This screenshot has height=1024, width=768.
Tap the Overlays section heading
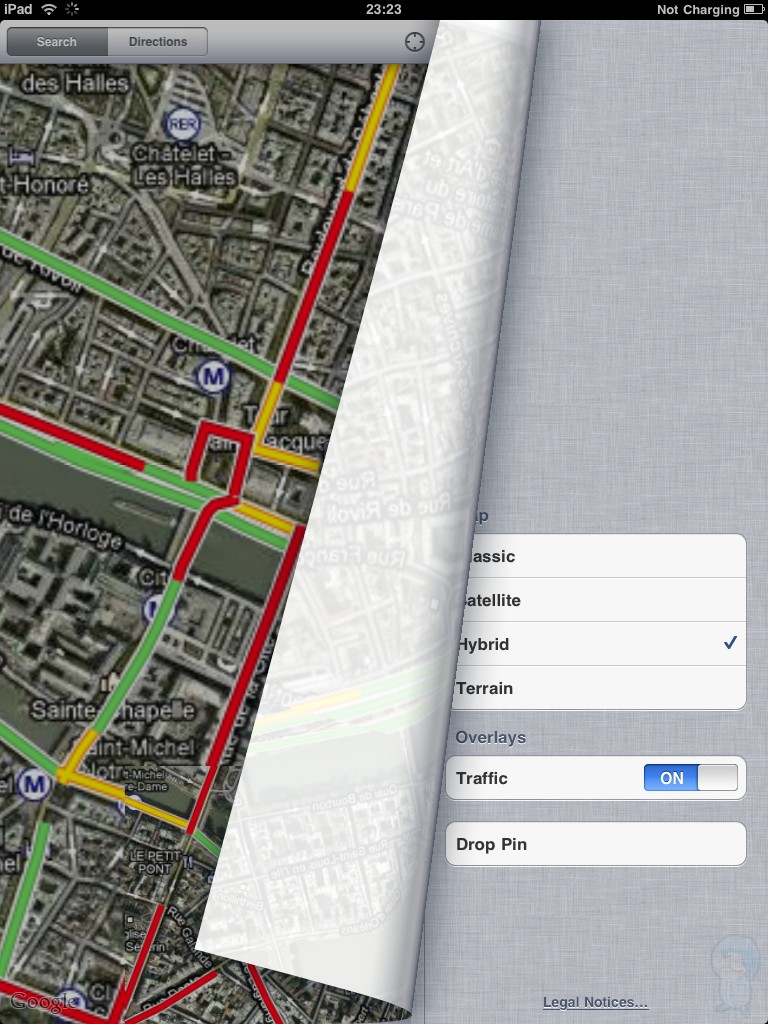click(490, 737)
